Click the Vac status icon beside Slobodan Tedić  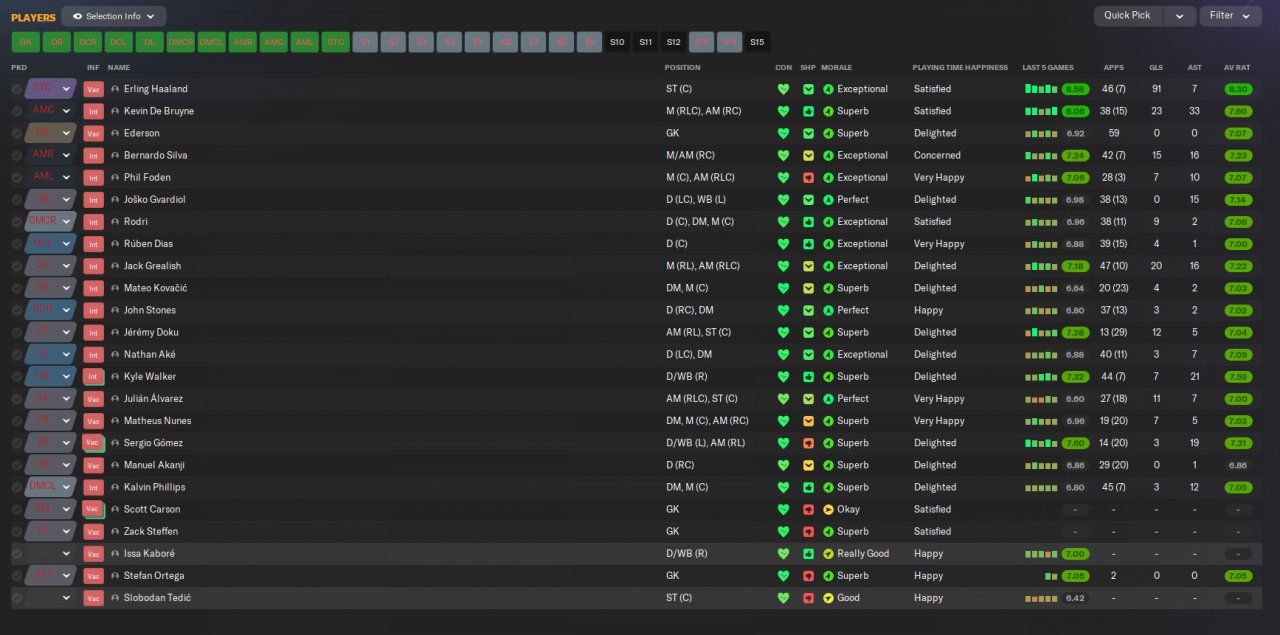coord(93,598)
